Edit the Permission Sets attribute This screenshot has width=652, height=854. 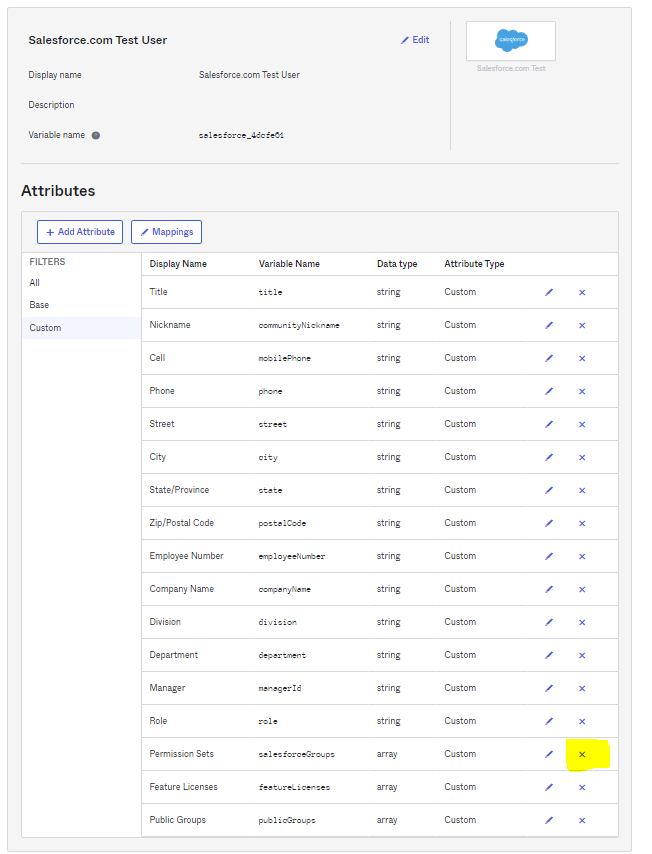tap(549, 754)
